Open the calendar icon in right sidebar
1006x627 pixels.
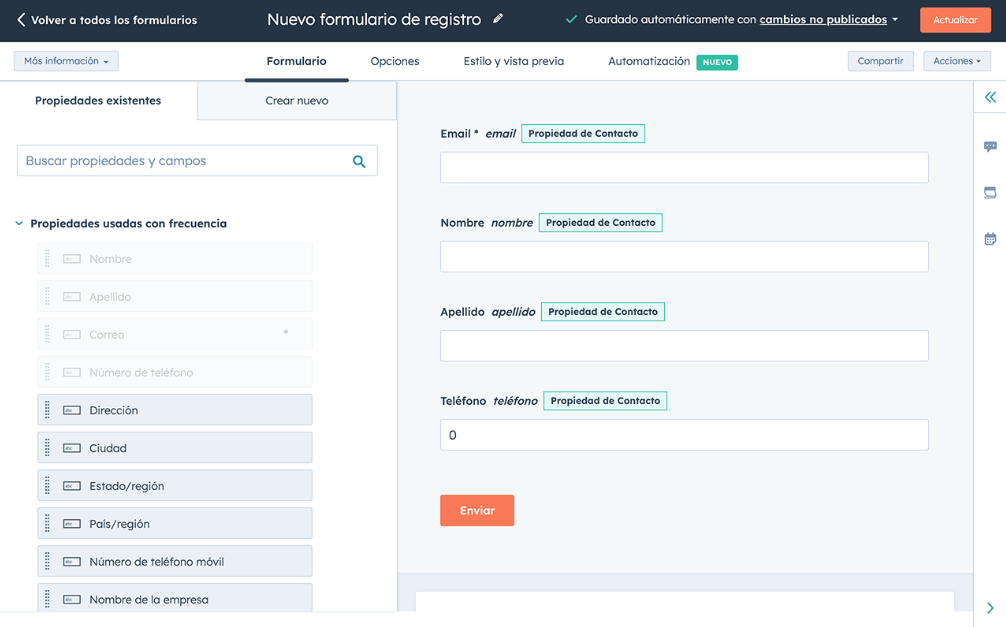(990, 238)
